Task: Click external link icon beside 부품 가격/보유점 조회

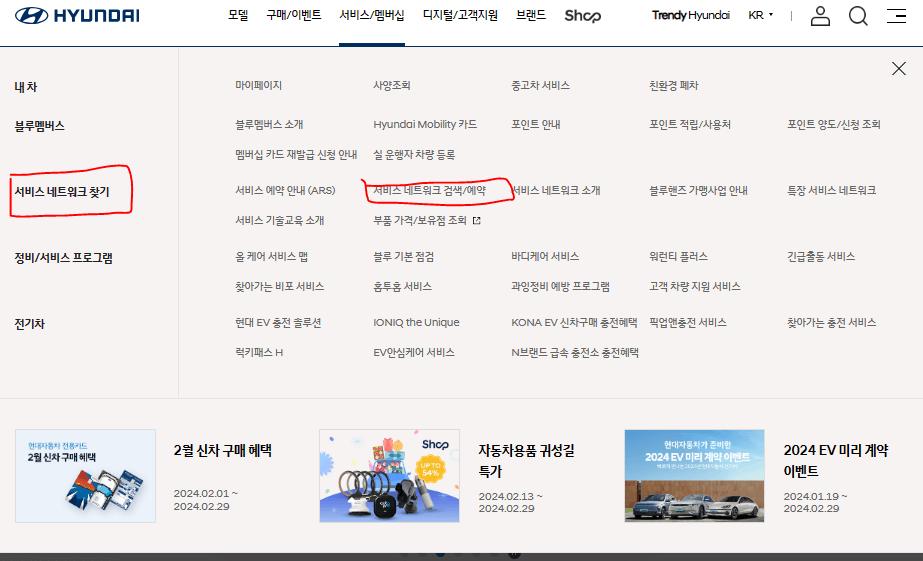Action: click(x=477, y=221)
